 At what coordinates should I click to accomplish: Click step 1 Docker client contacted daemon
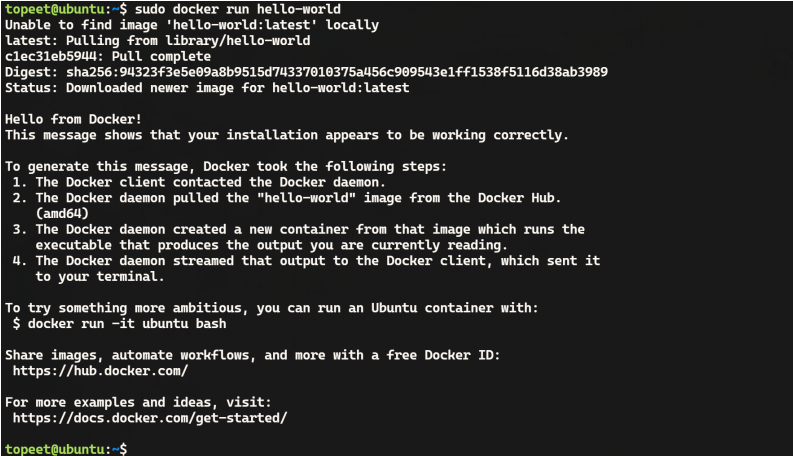[x=199, y=182]
